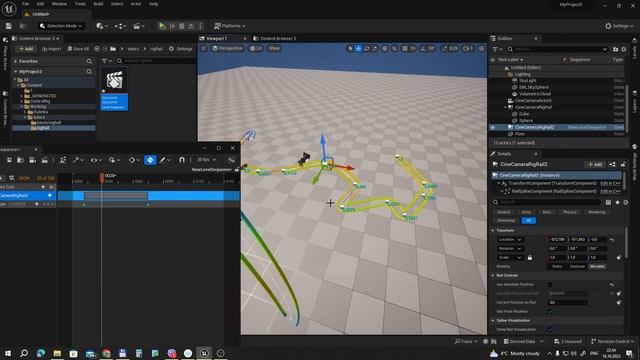
Task: Click the blue Z-axis translate gizmo arrow
Action: click(323, 141)
